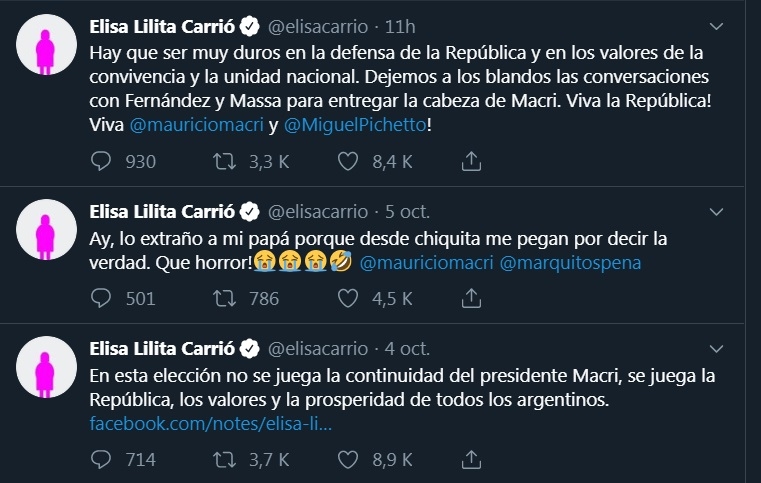Open the @marquitospena mention link

(x=570, y=263)
